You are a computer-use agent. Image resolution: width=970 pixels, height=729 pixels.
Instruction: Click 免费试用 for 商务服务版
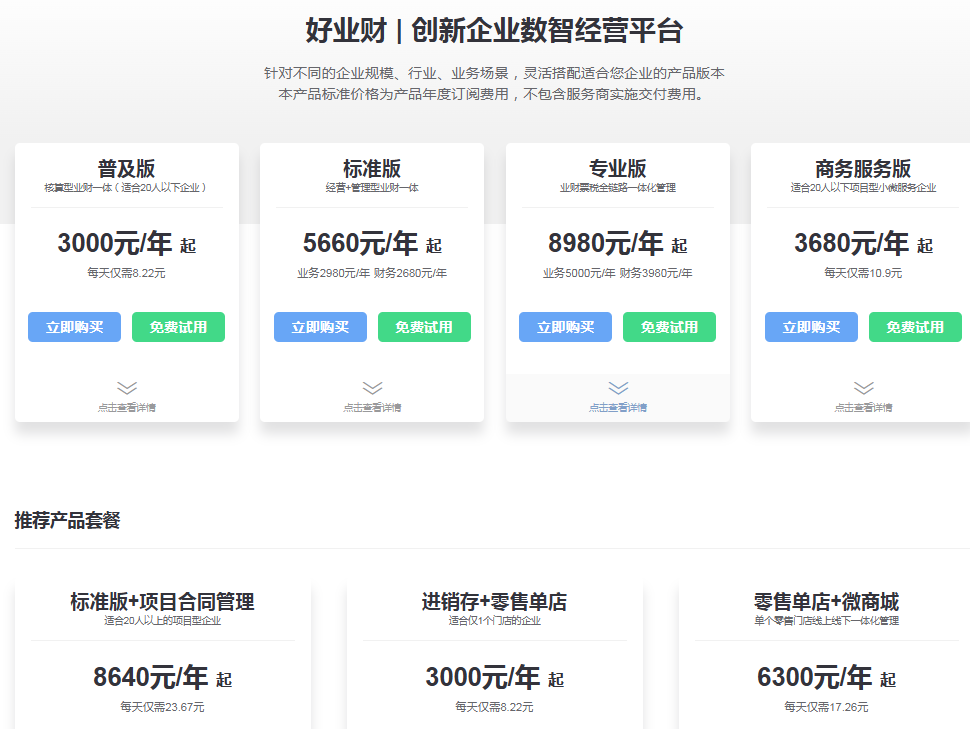point(915,327)
